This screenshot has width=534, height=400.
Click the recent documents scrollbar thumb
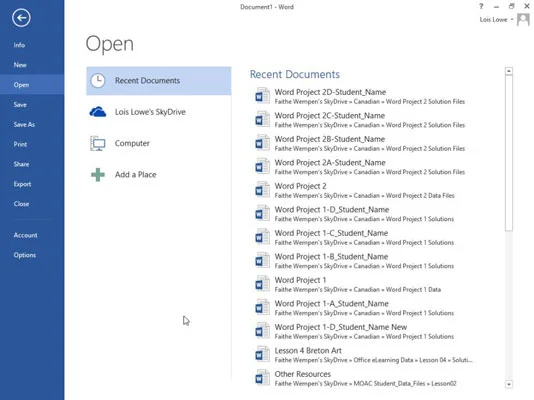click(509, 153)
